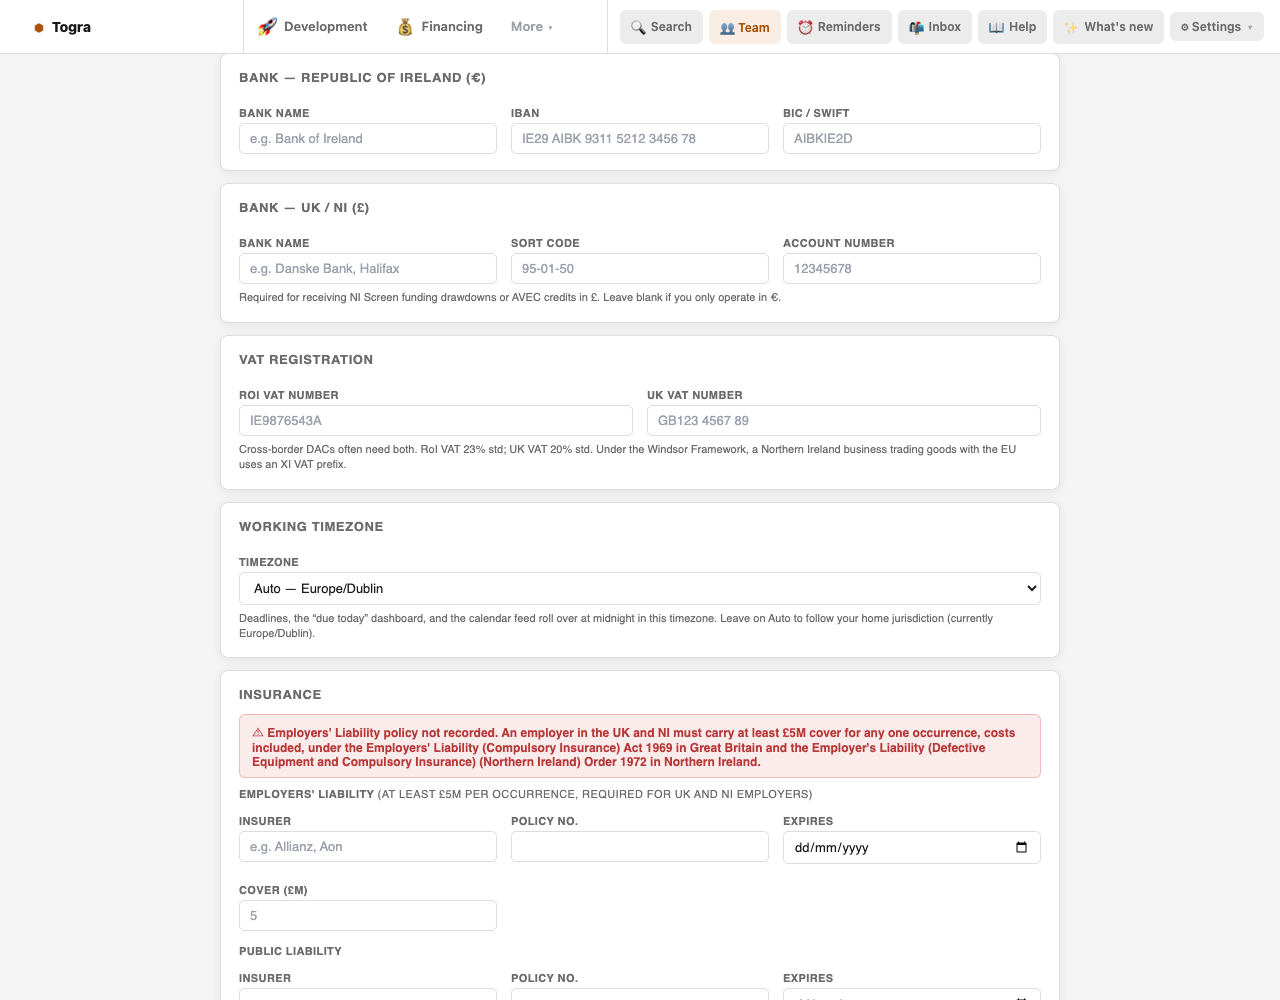Screen dimensions: 1280x1000
Task: Switch to the Financing tab
Action: click(x=440, y=27)
